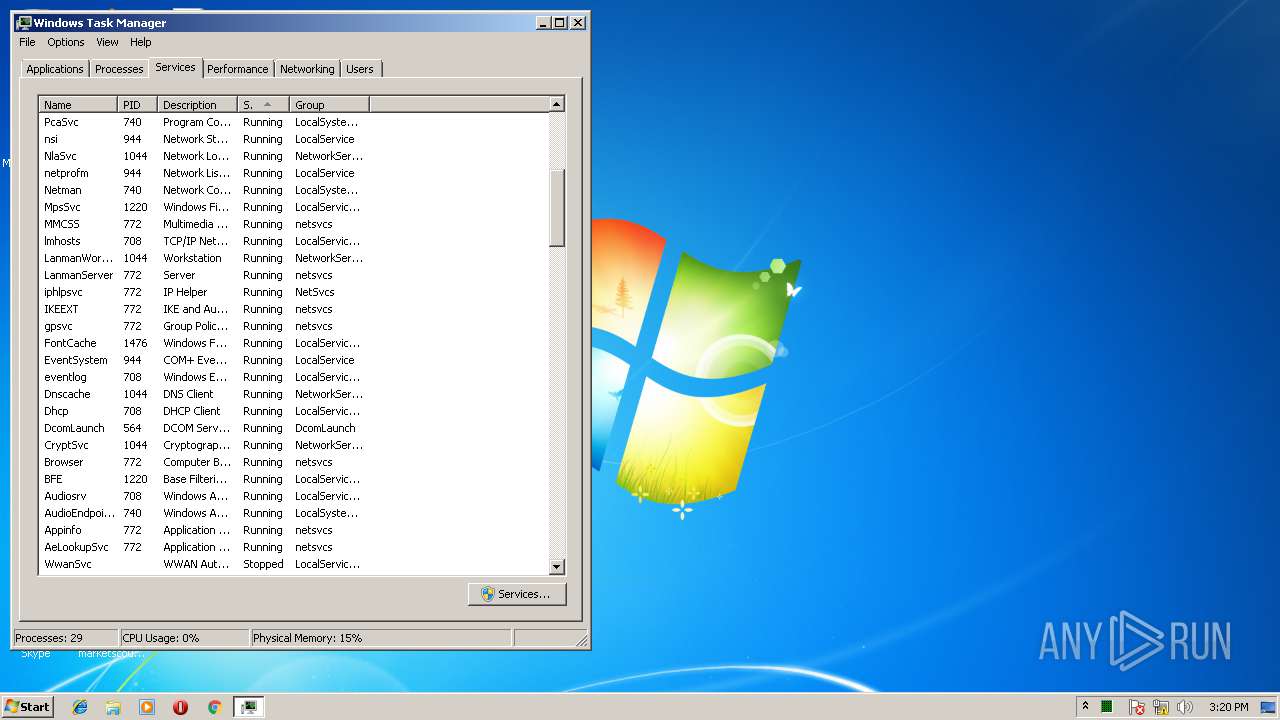Switch to the Processes tab

click(x=119, y=69)
